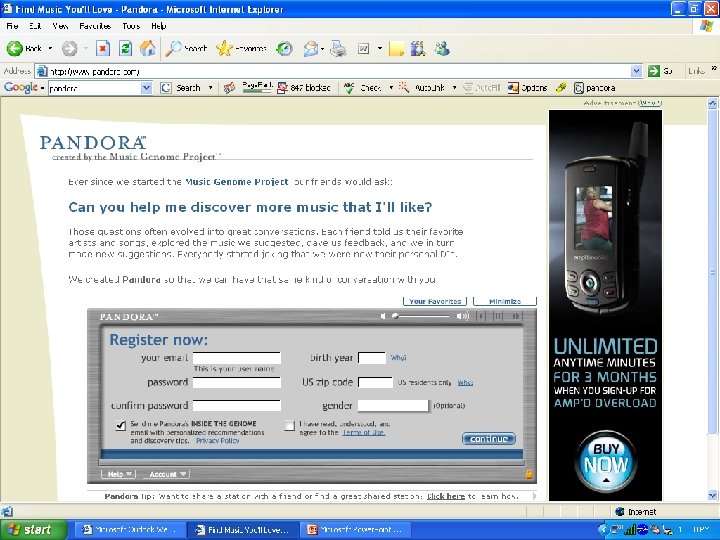Open the File menu
The image size is (720, 540).
(12, 26)
